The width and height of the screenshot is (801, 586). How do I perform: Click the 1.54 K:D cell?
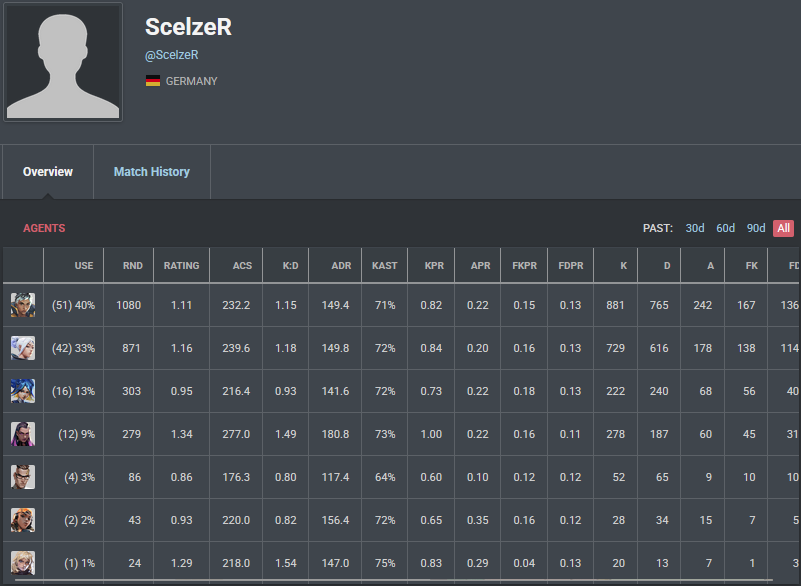pyautogui.click(x=286, y=562)
